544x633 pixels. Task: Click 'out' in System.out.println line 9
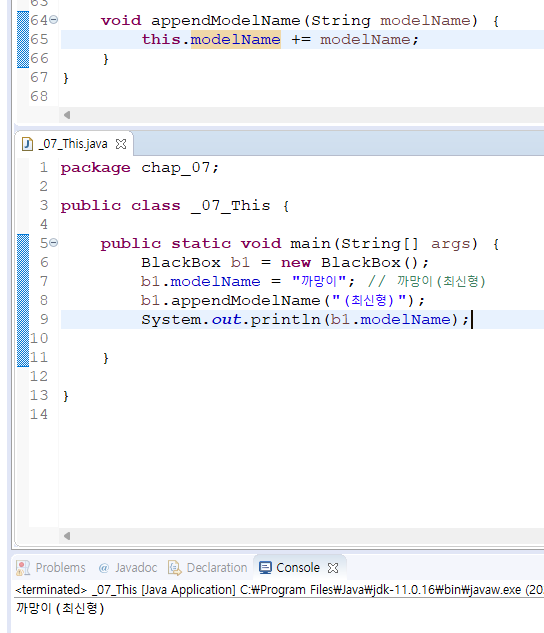[226, 319]
